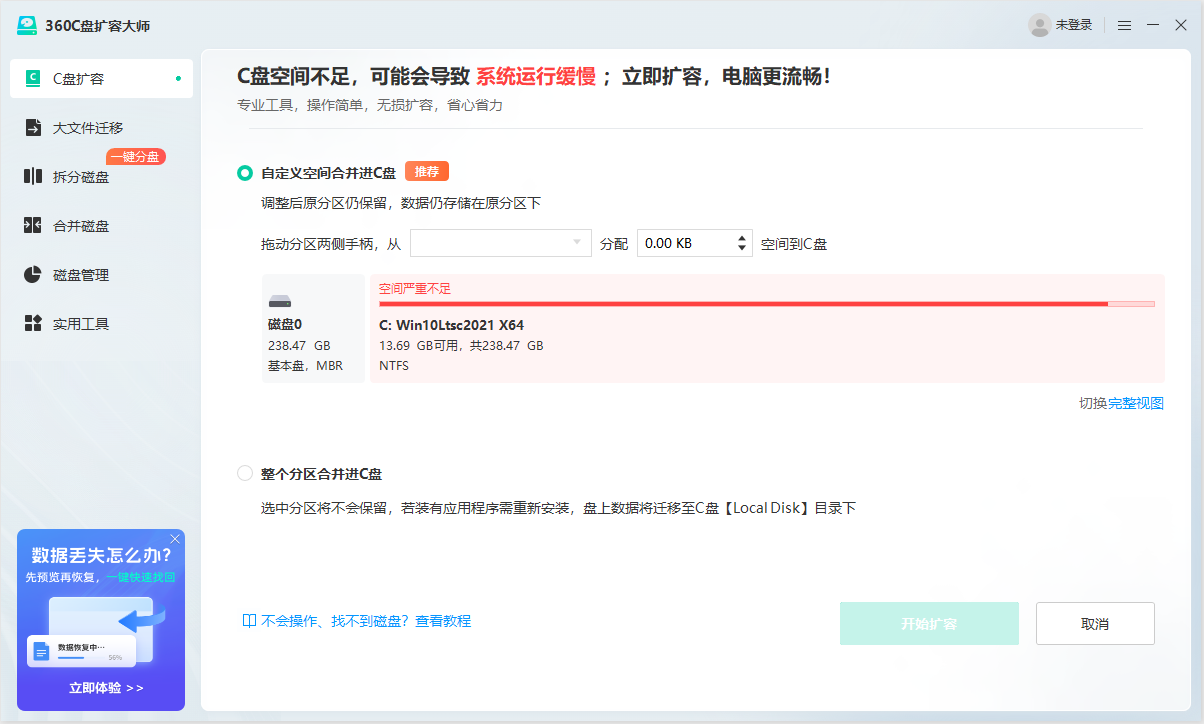Image resolution: width=1204 pixels, height=724 pixels.
Task: Click the 一键分盘 badge toggle
Action: (x=137, y=156)
